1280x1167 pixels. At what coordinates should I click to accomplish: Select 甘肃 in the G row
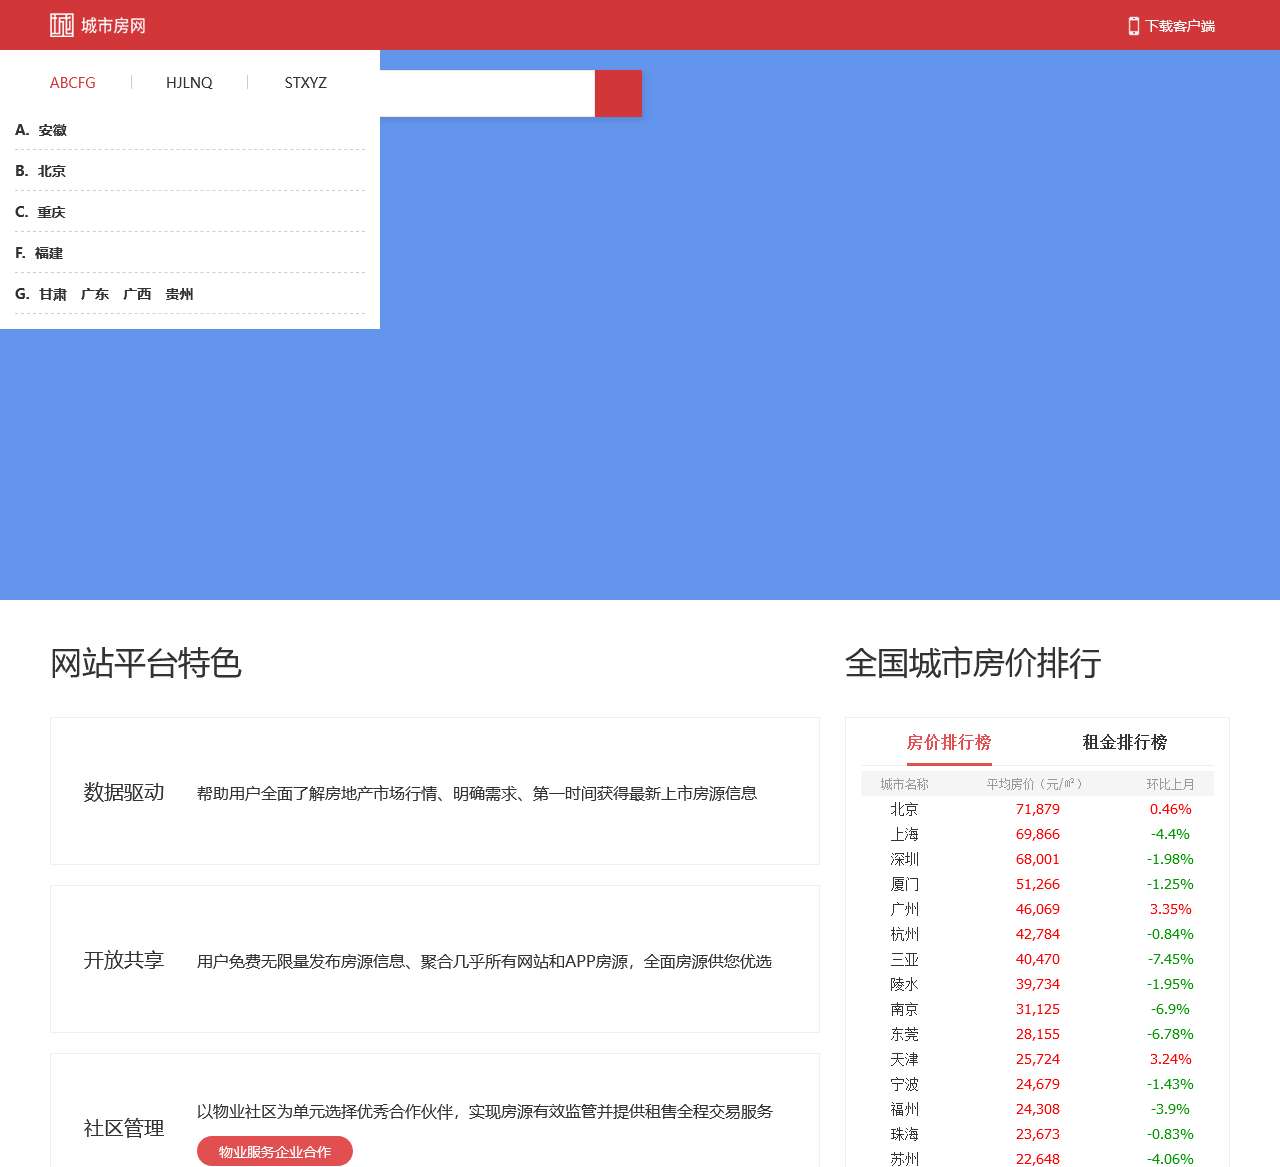53,294
